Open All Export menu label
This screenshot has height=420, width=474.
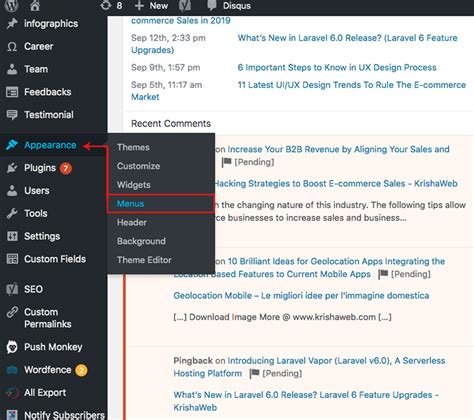pos(45,393)
